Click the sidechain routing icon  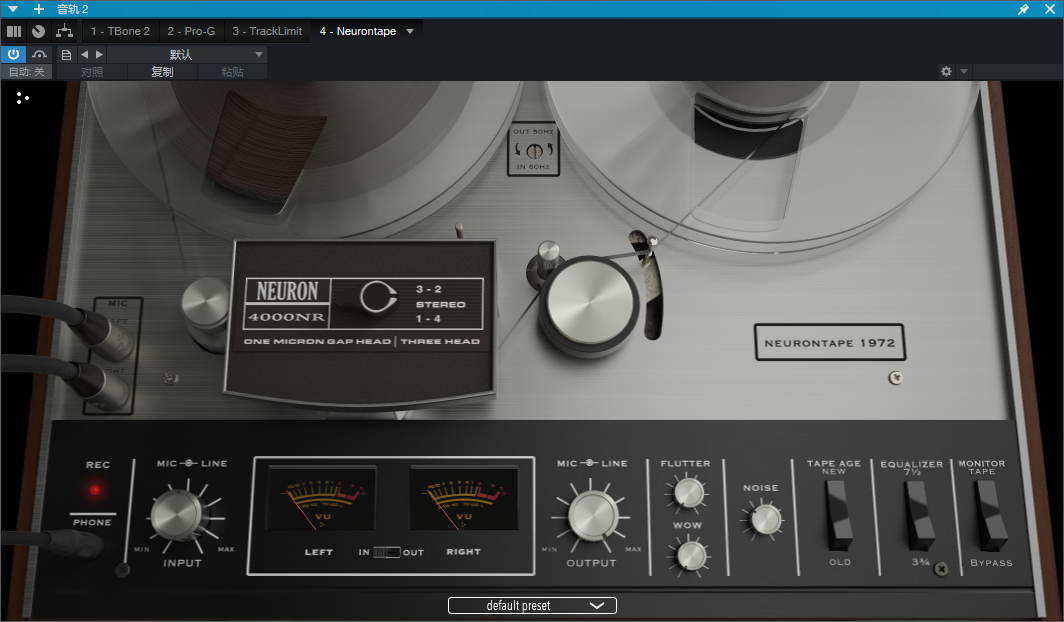[x=64, y=31]
